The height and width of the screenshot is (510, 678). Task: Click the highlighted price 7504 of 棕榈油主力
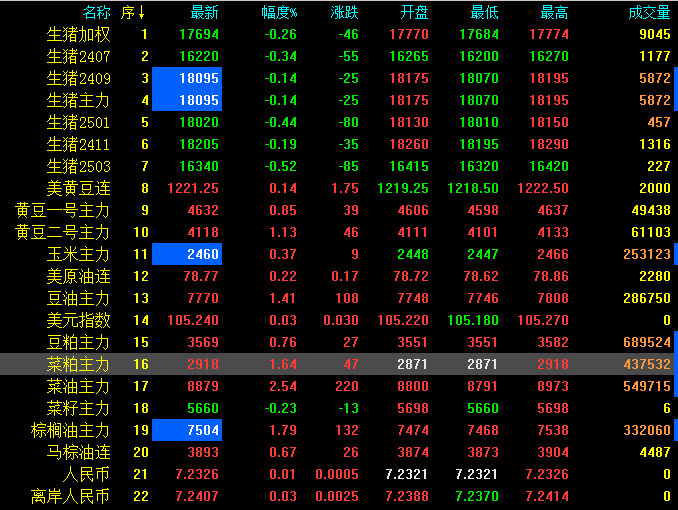tap(203, 430)
